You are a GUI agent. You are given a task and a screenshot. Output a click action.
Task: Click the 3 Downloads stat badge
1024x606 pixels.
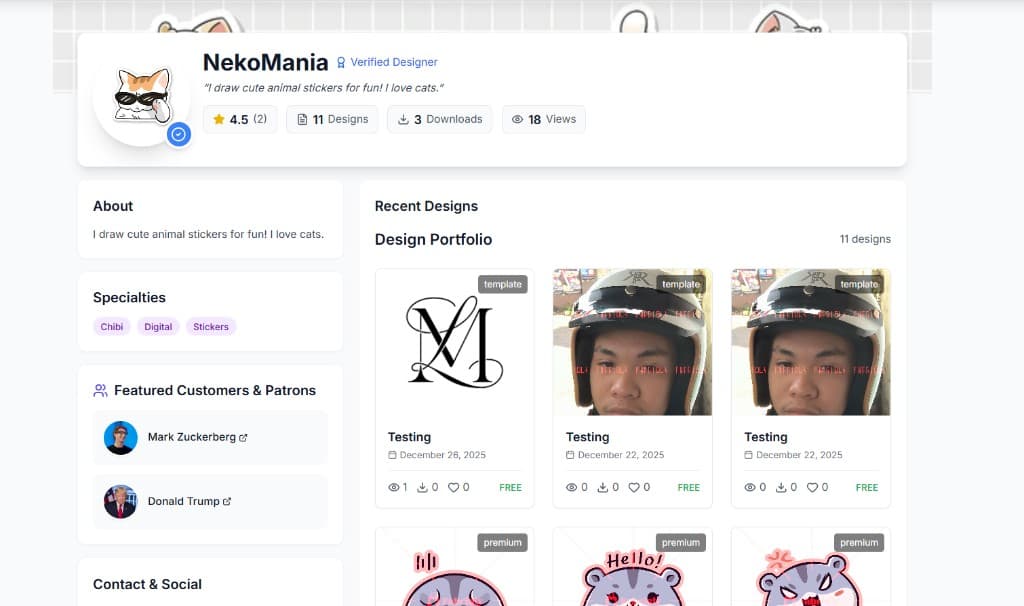click(x=440, y=119)
